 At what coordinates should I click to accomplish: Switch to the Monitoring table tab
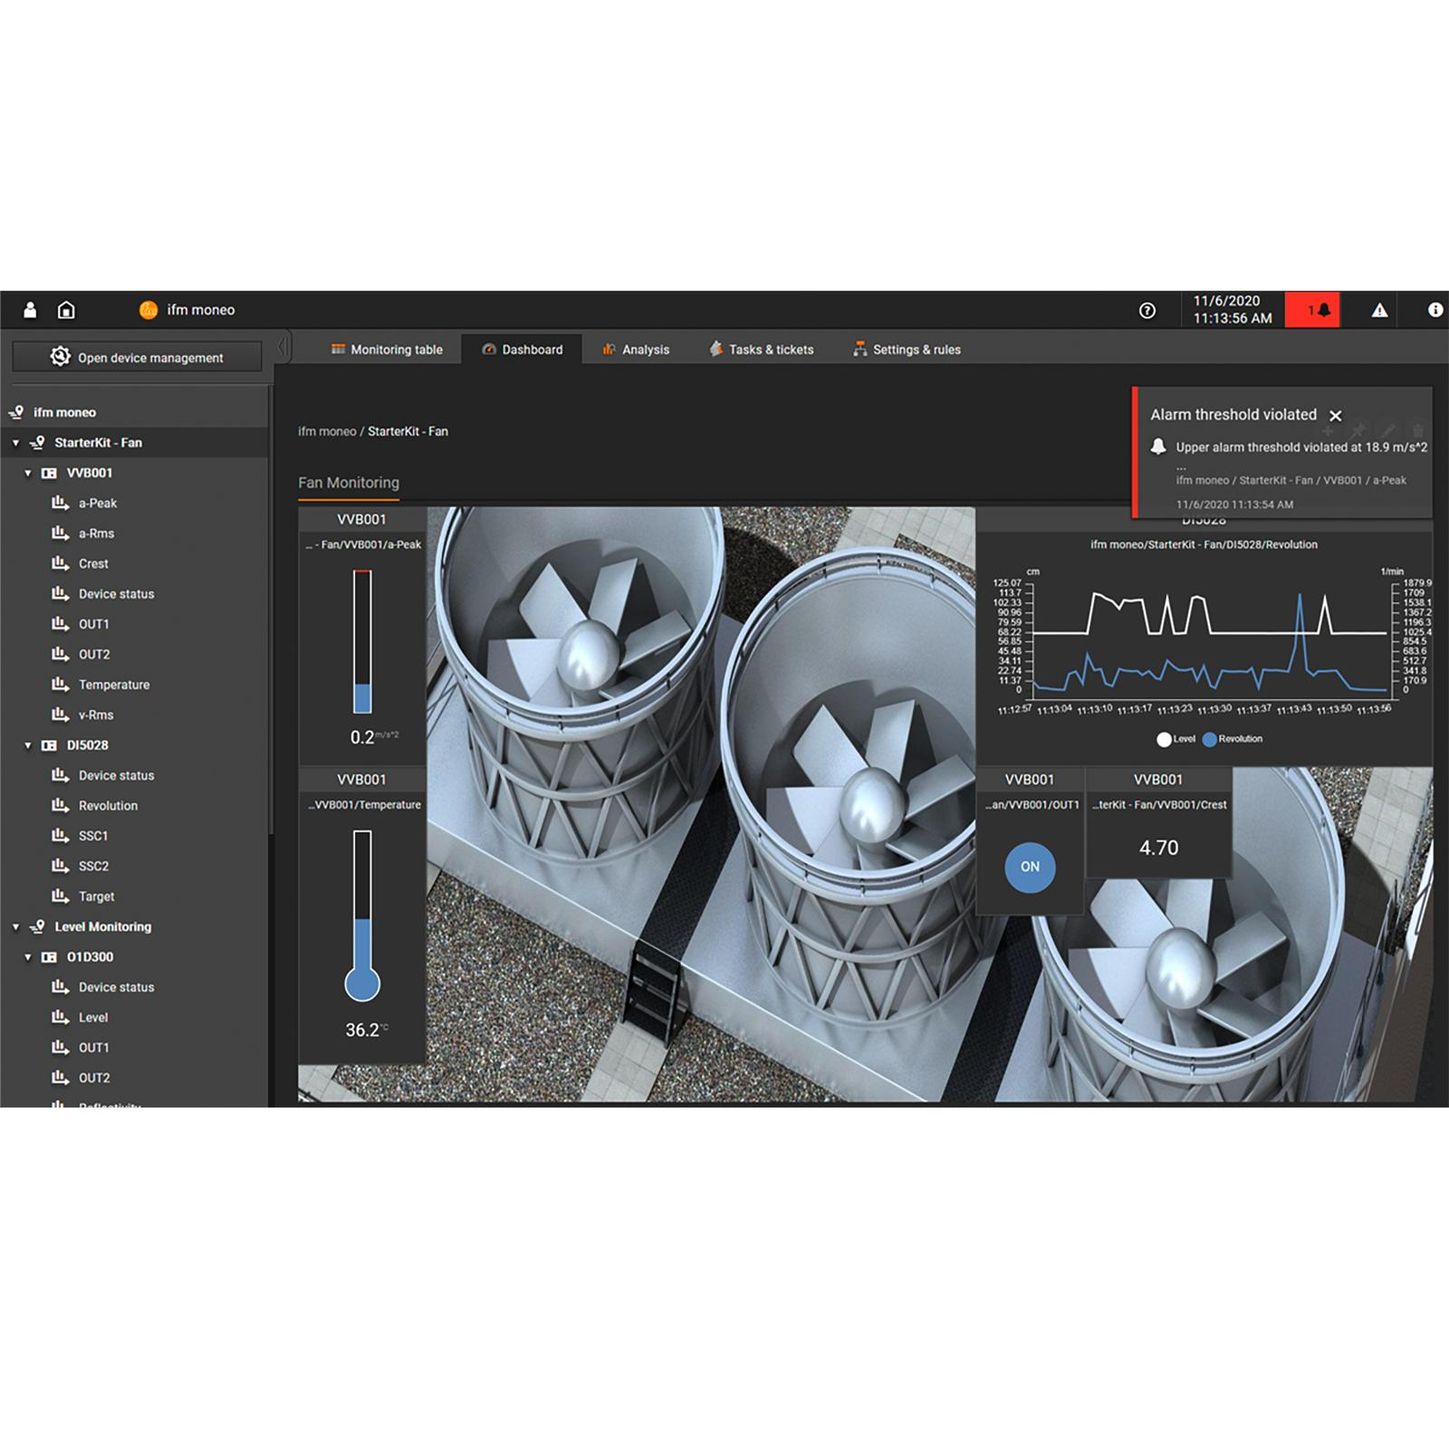(386, 350)
